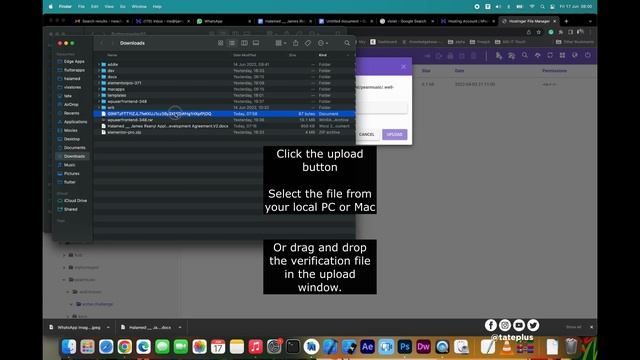
Task: Open Edge Apps in Finder sidebar
Action: (x=74, y=62)
